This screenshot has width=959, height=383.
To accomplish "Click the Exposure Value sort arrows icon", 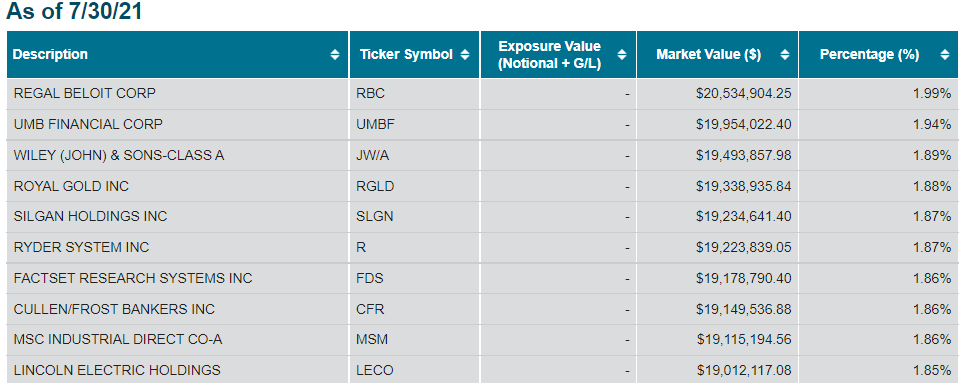I will tap(622, 54).
